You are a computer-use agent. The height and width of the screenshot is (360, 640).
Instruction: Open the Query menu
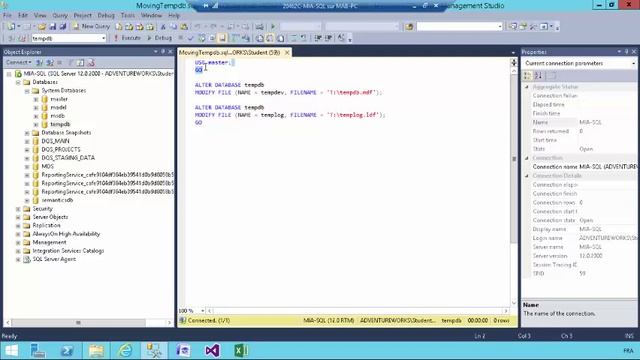[x=60, y=16]
